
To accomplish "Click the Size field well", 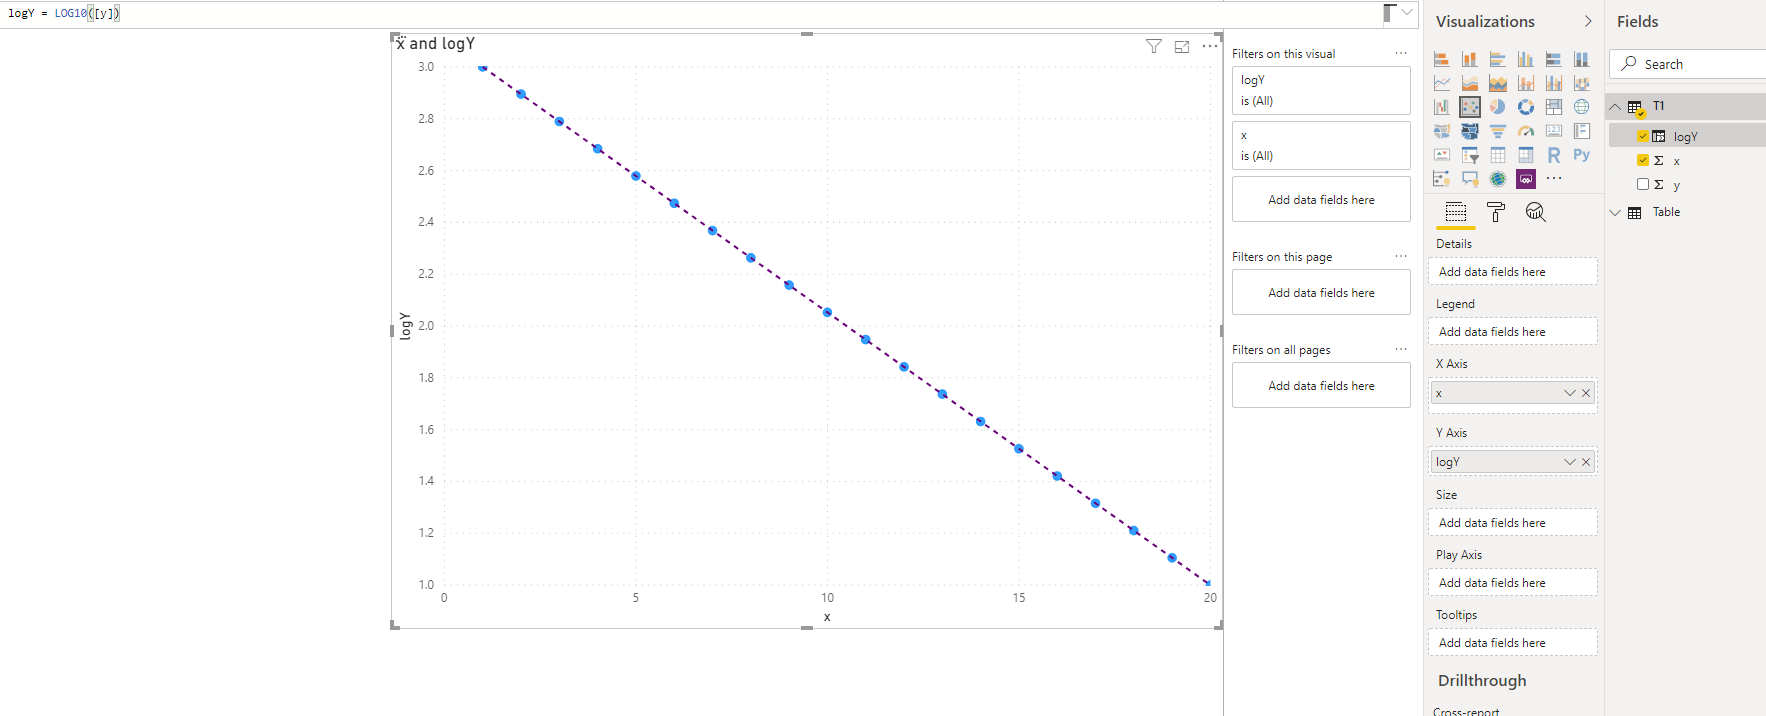I will (x=1512, y=523).
